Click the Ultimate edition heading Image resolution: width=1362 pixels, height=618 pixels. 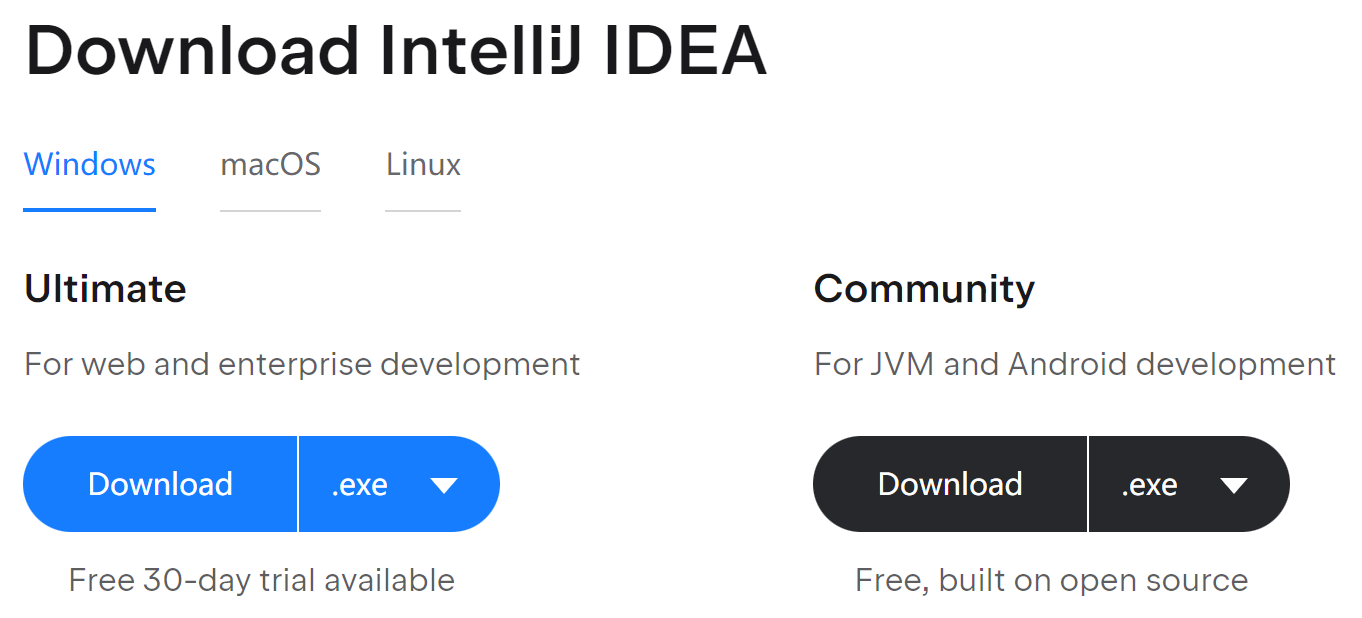pos(105,289)
